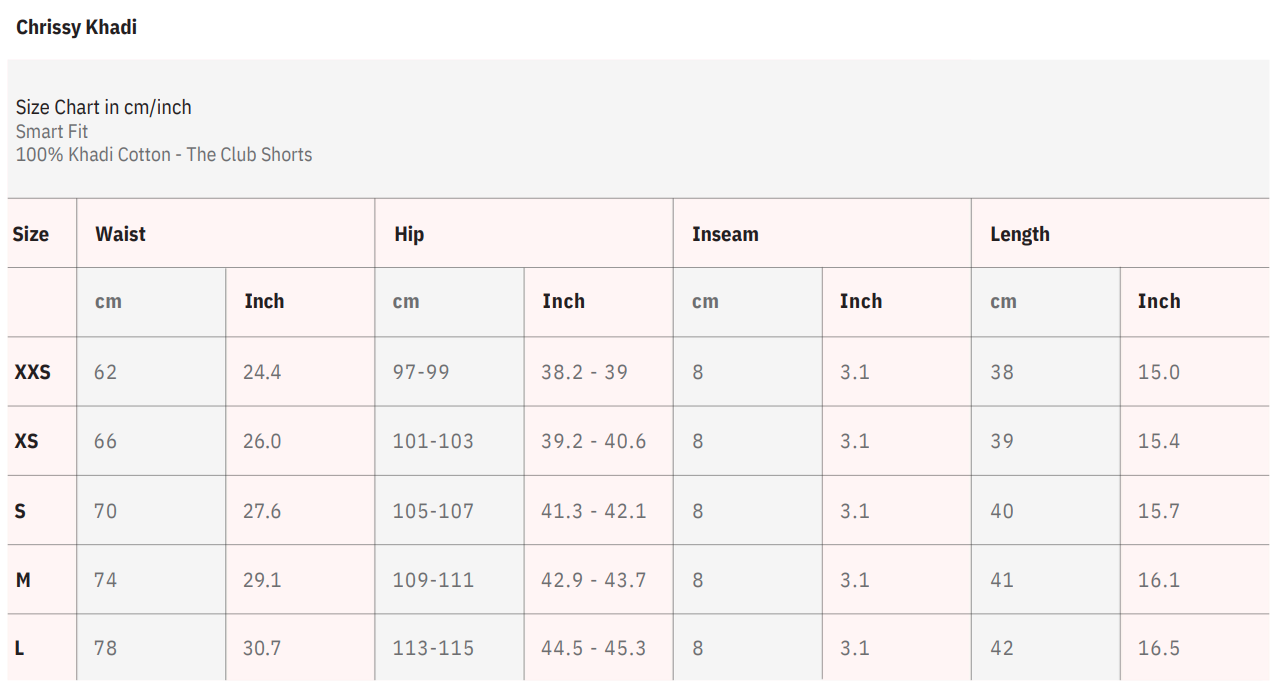1282x693 pixels.
Task: Click the Size header cell
Action: [31, 234]
